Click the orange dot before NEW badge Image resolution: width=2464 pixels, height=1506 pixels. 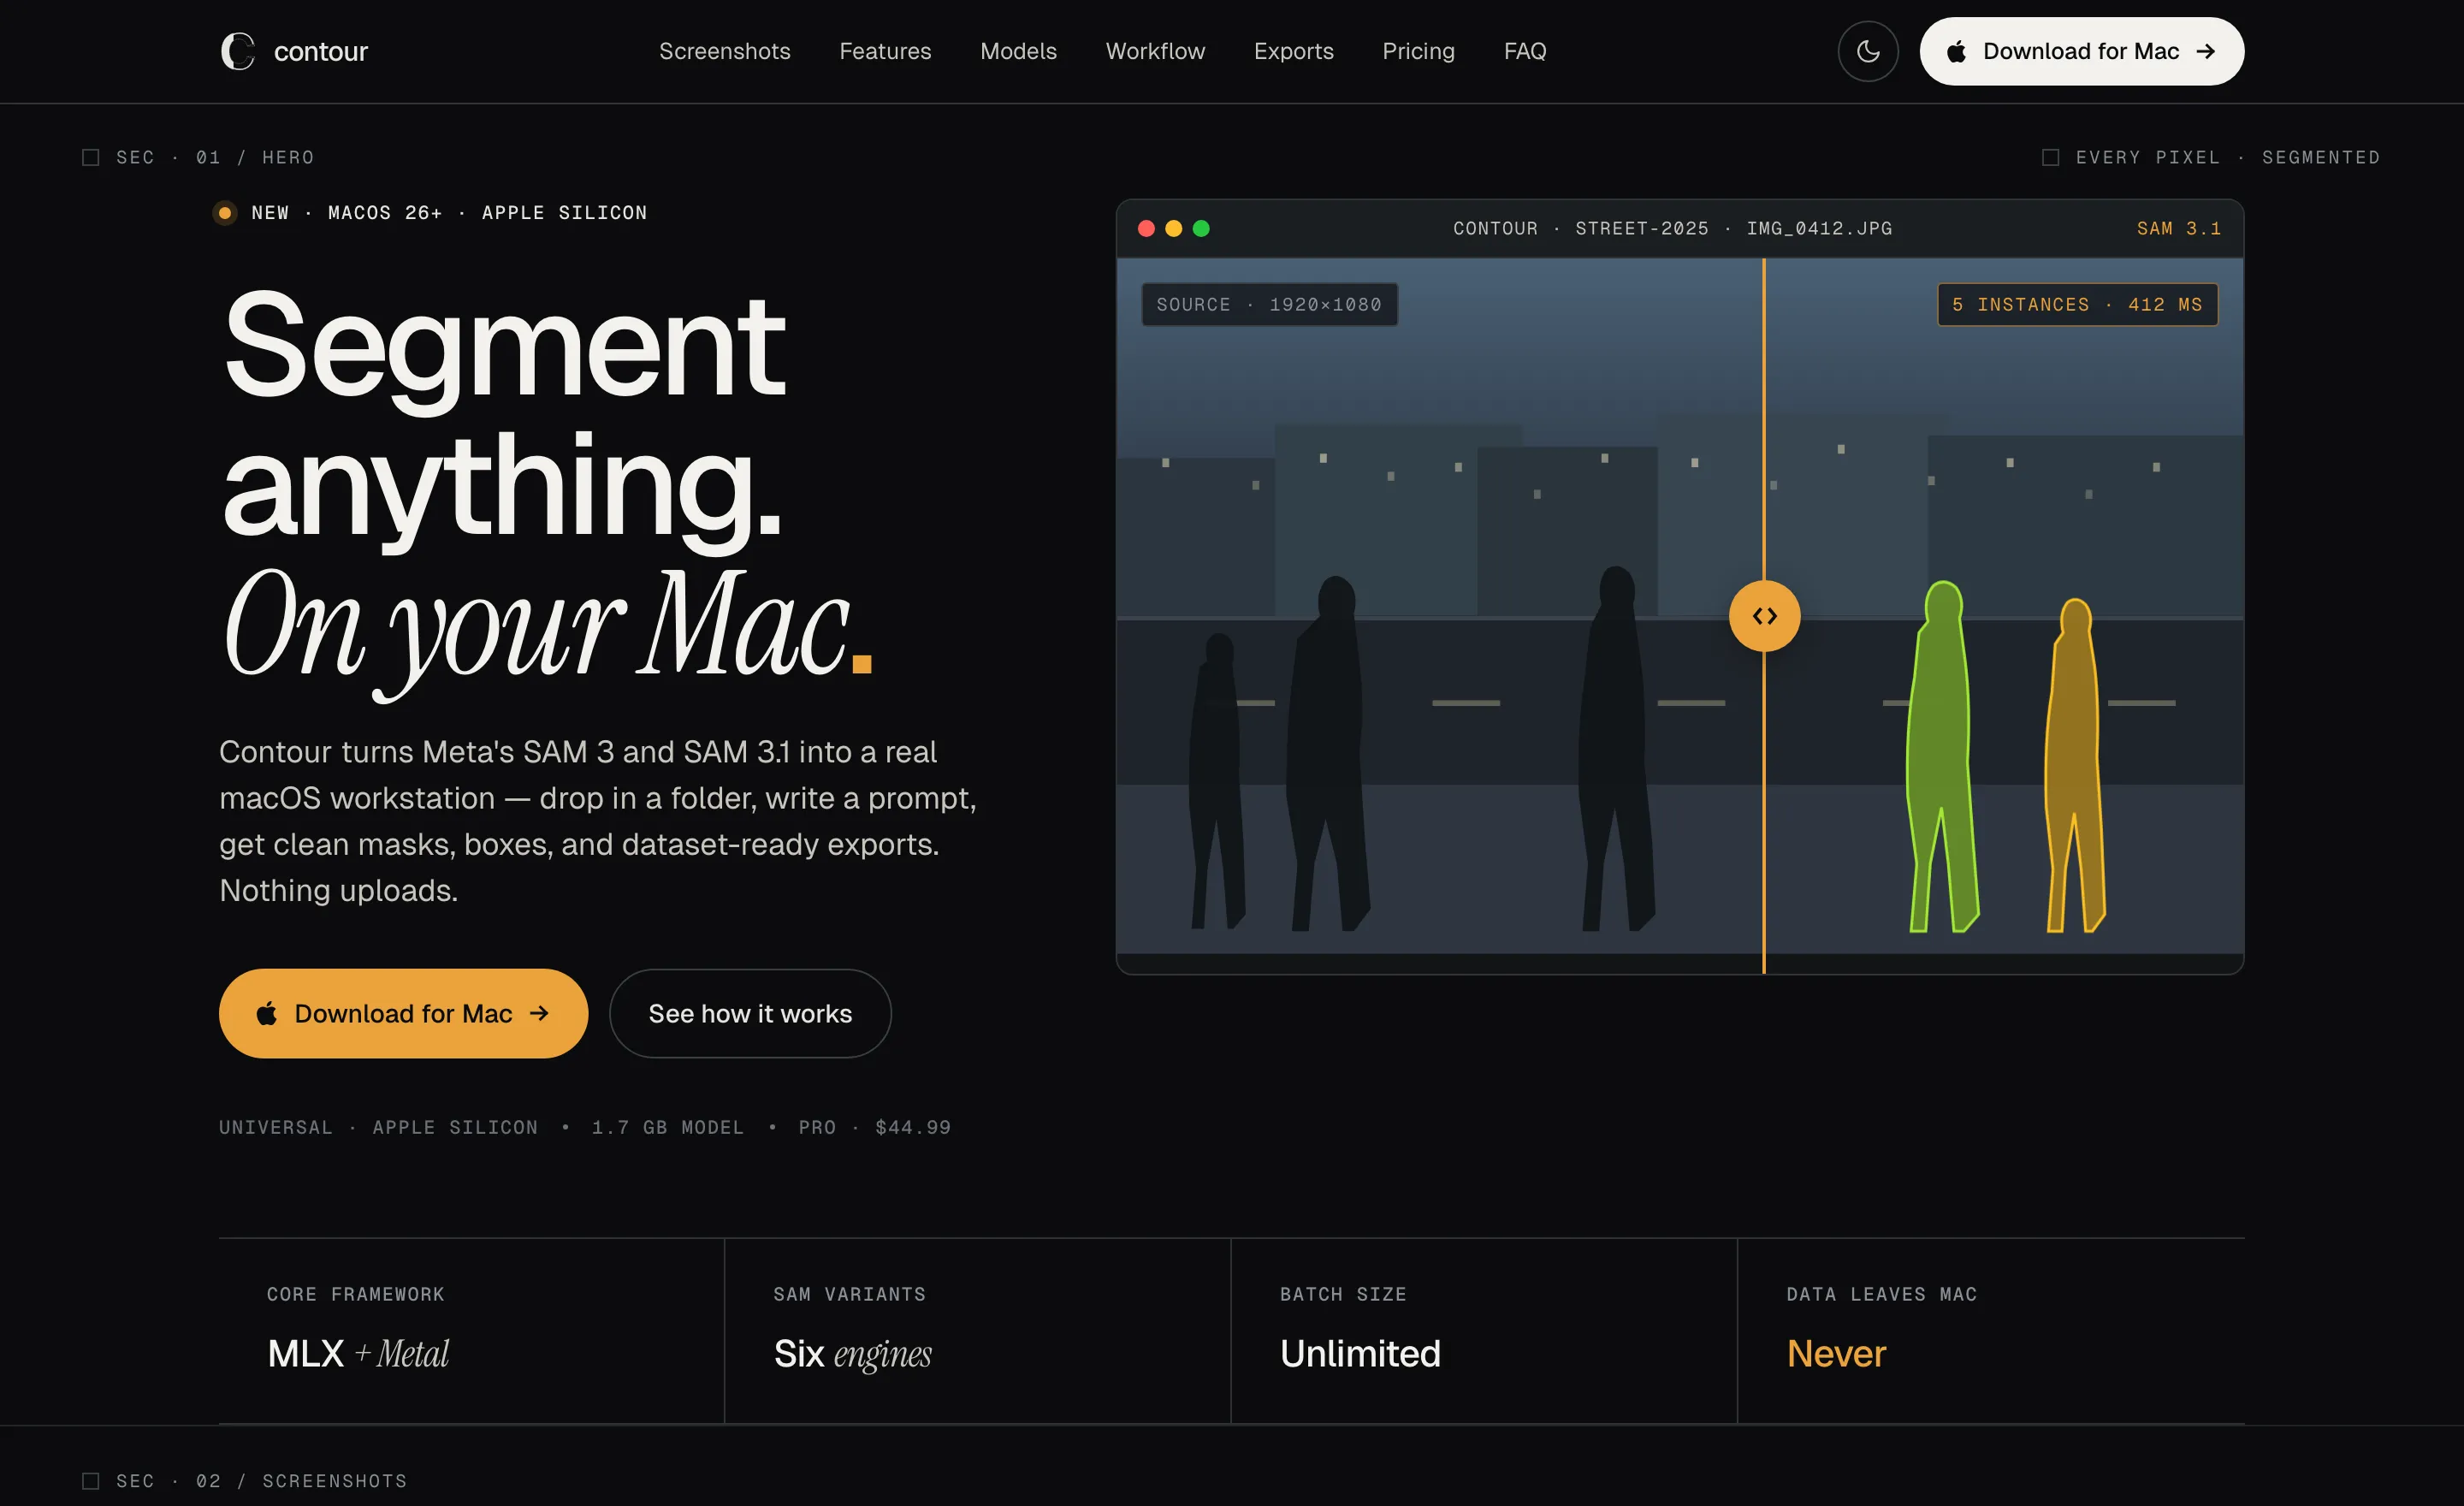pyautogui.click(x=225, y=213)
